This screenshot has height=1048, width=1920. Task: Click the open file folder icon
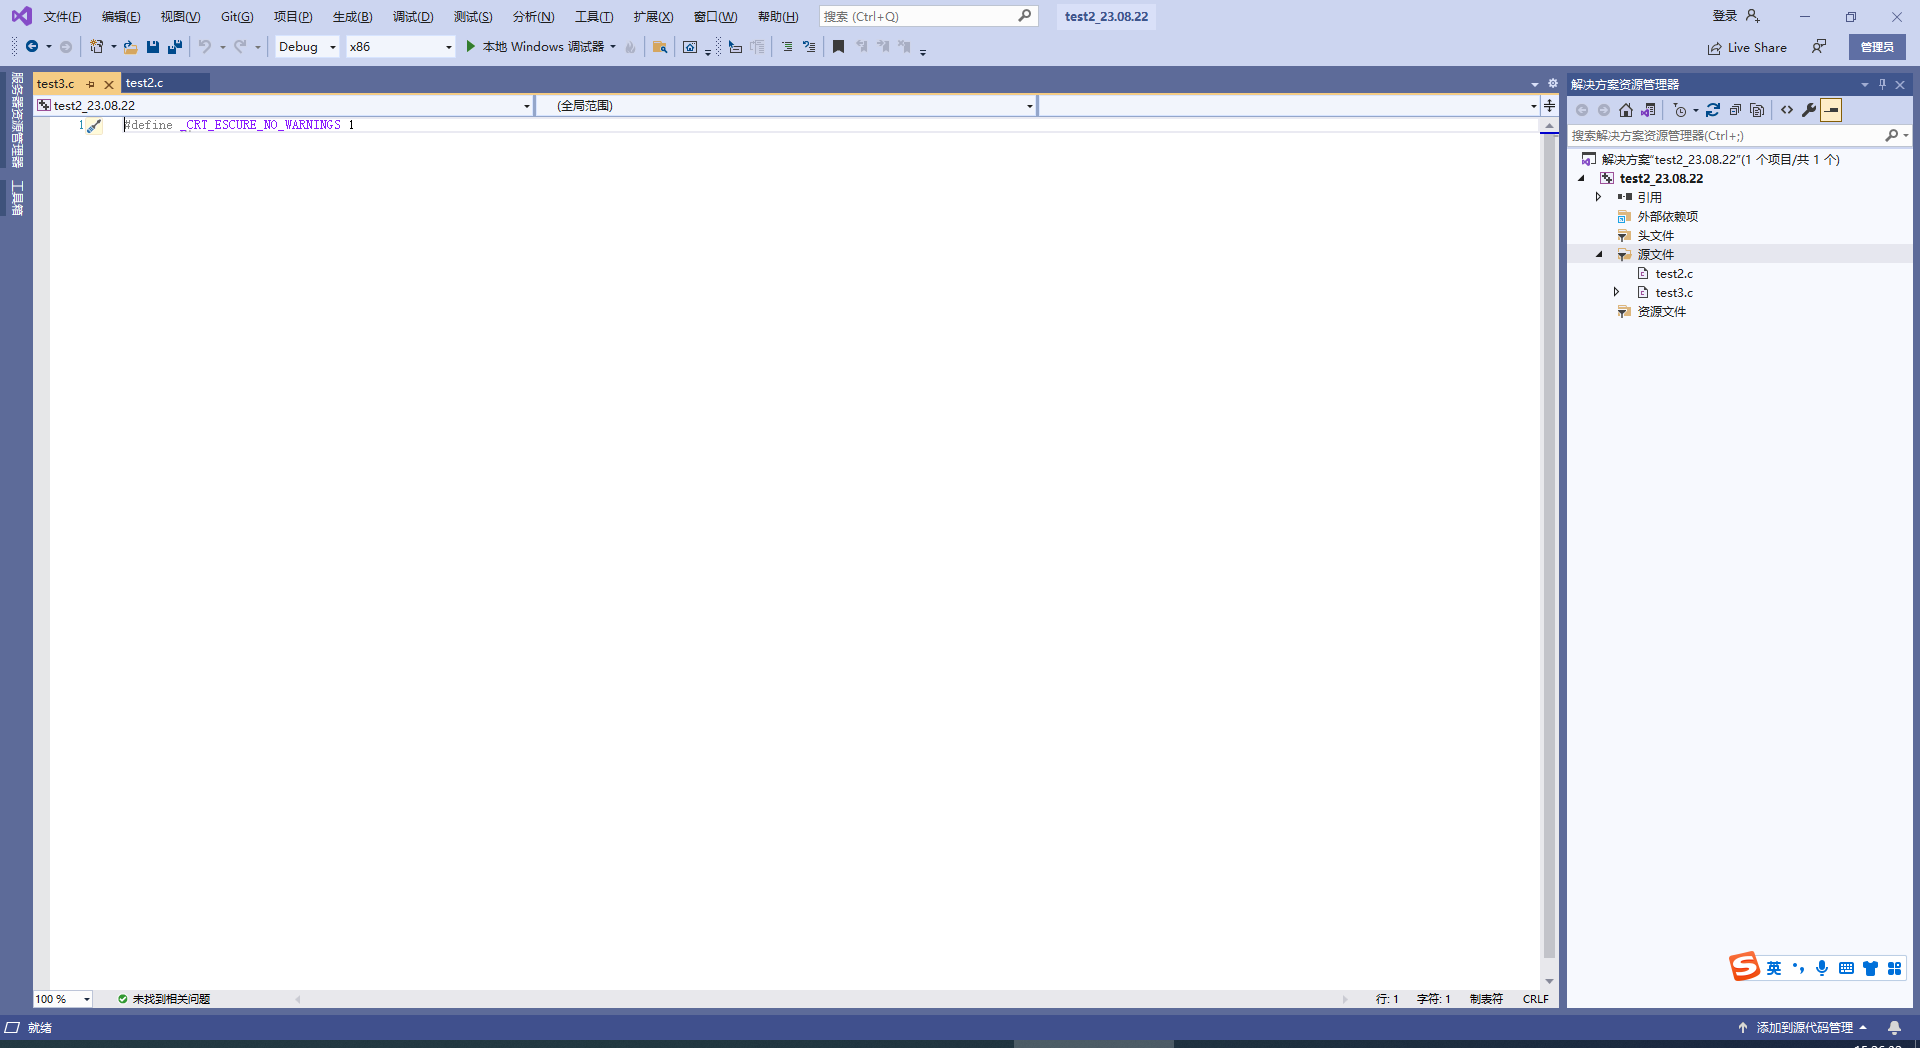[x=130, y=47]
